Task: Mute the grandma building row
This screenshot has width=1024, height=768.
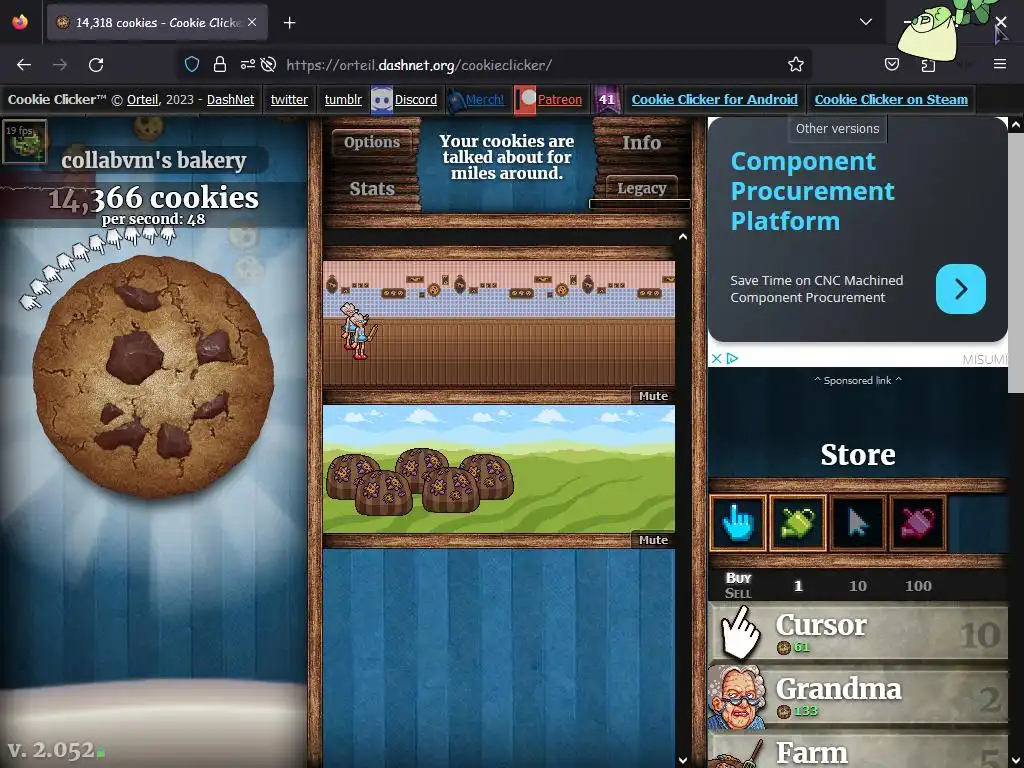Action: click(x=653, y=396)
